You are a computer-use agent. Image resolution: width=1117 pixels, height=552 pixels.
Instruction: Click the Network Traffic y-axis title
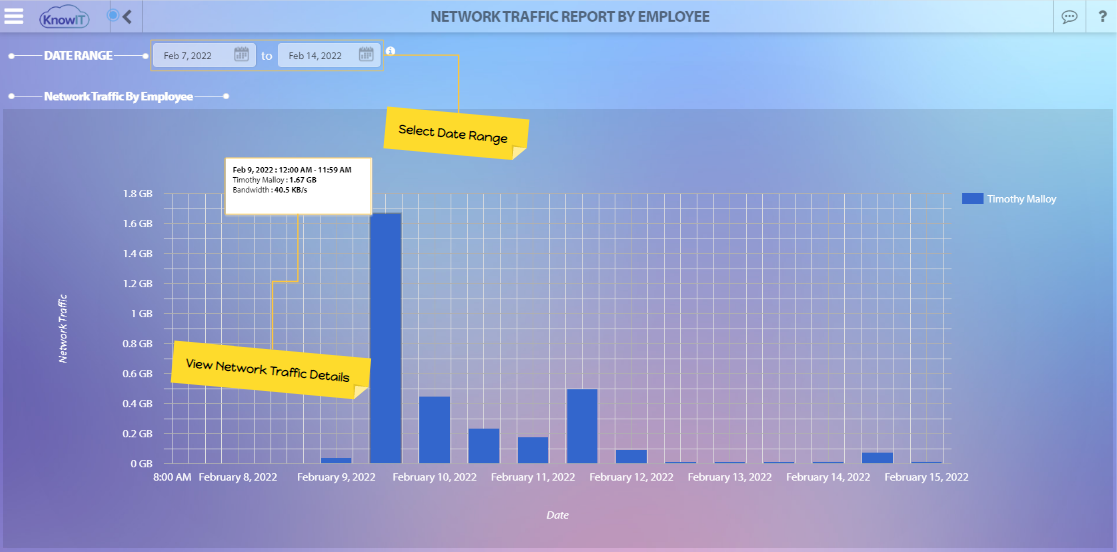[x=63, y=328]
